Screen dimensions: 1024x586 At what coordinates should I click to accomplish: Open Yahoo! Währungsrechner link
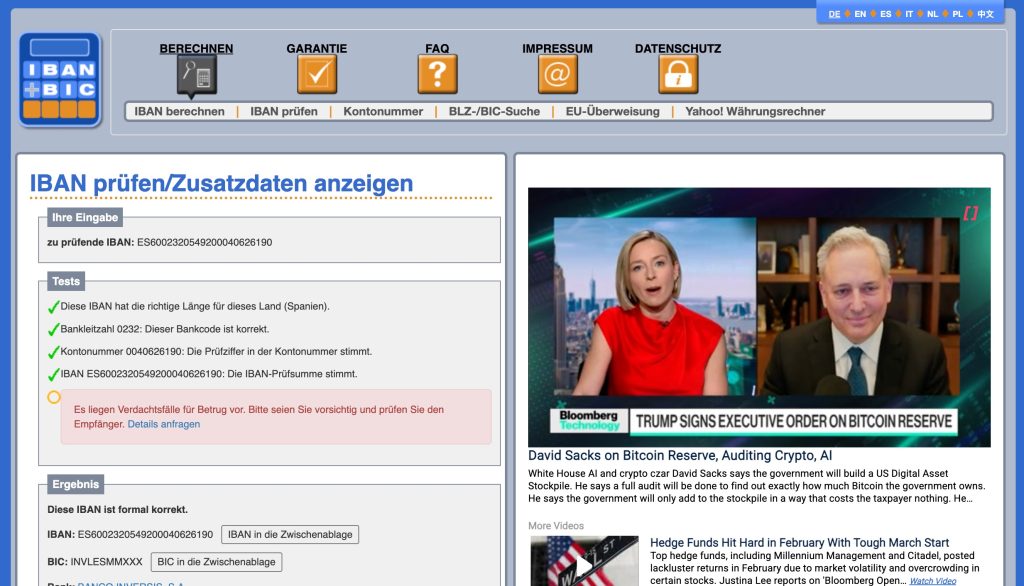(x=755, y=112)
